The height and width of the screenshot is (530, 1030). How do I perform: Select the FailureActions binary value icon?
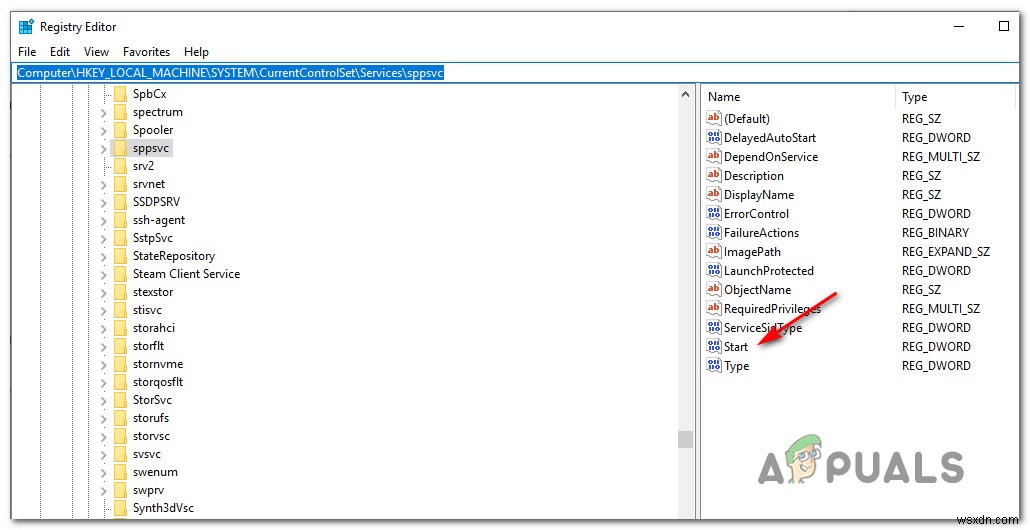point(713,232)
